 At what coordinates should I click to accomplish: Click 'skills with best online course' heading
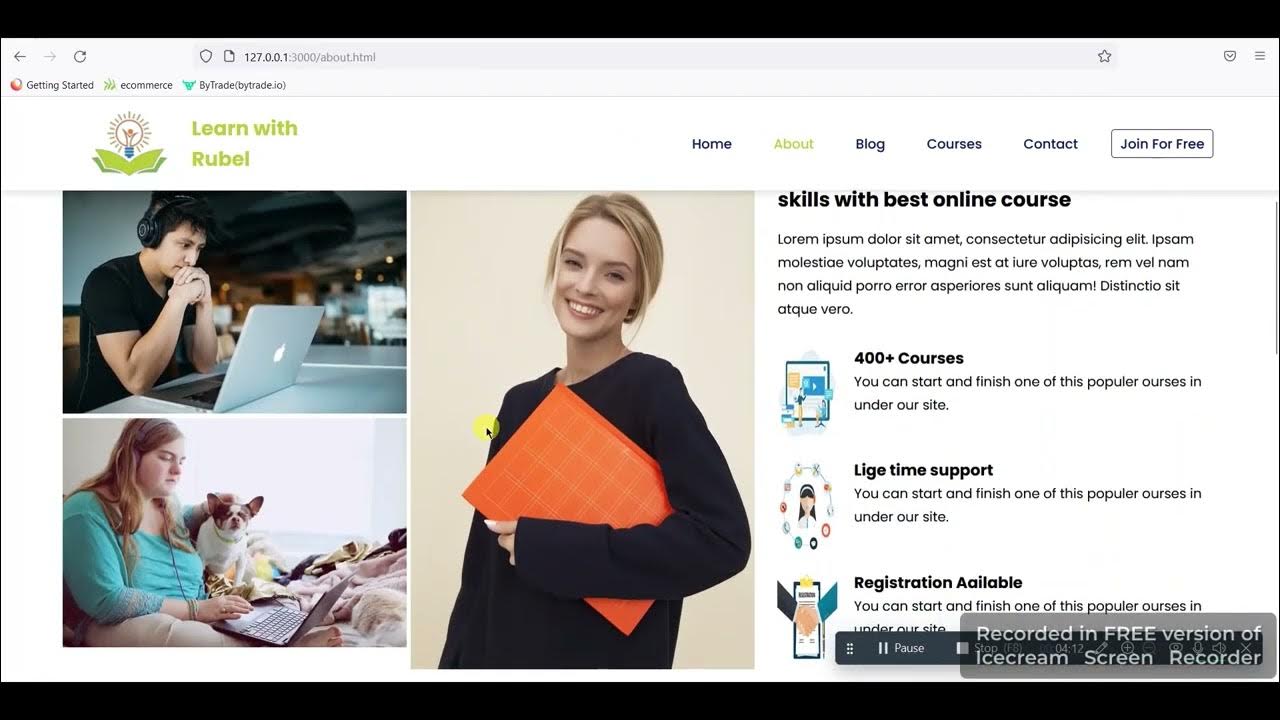click(924, 200)
